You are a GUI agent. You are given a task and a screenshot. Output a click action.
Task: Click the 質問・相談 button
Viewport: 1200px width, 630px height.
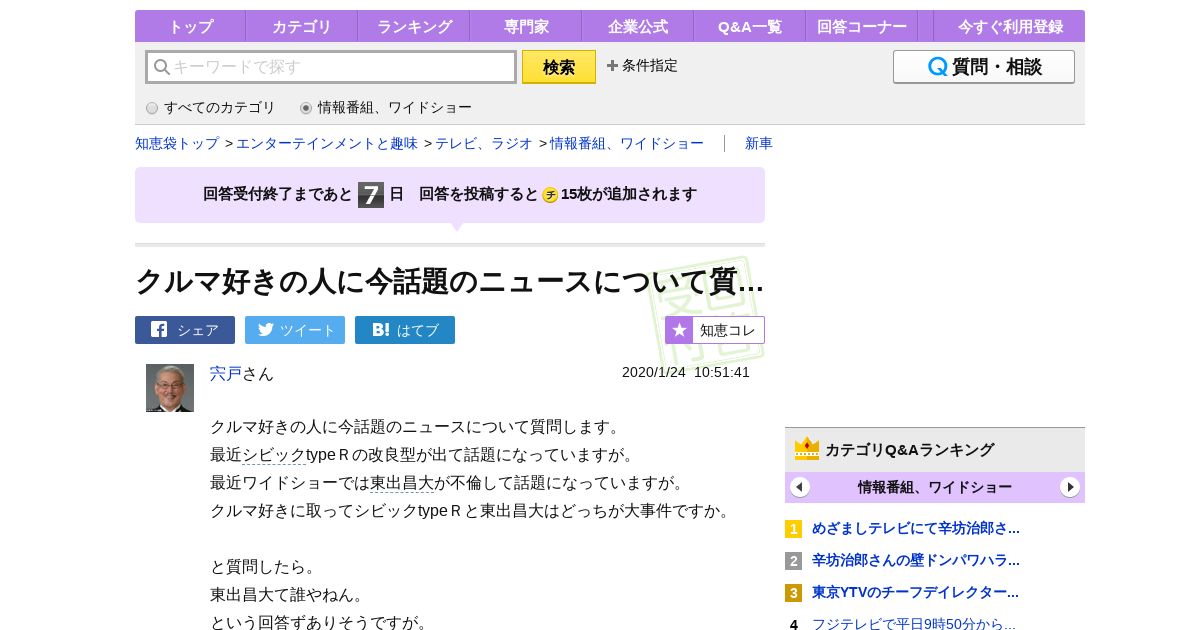[x=984, y=67]
